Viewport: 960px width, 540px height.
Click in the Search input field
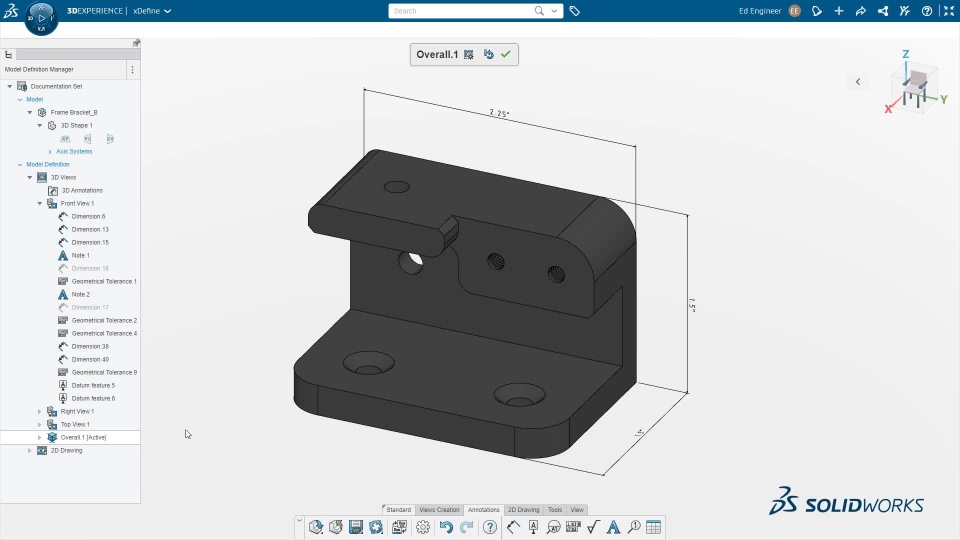click(462, 11)
